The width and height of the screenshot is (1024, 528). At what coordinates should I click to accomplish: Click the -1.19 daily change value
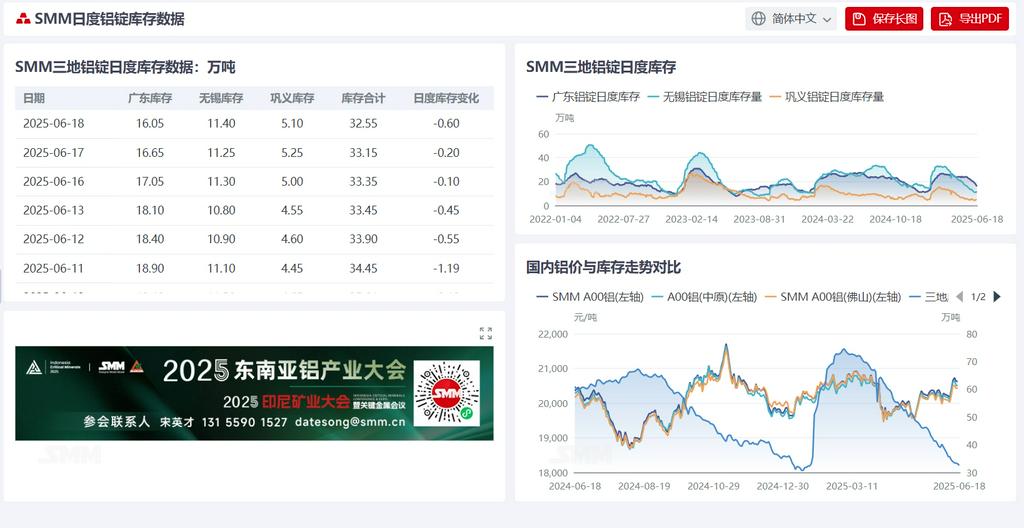(446, 268)
